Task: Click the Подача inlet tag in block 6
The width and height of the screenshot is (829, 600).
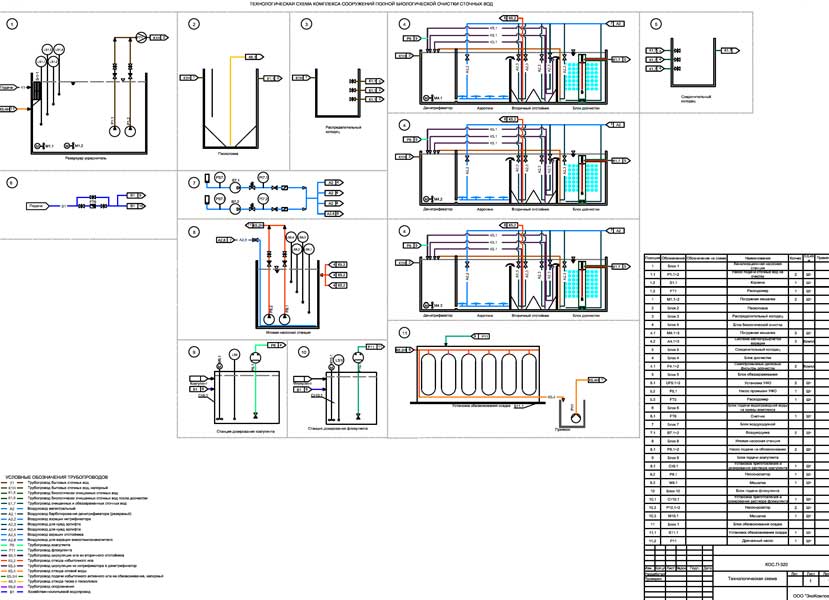Action: click(x=36, y=205)
